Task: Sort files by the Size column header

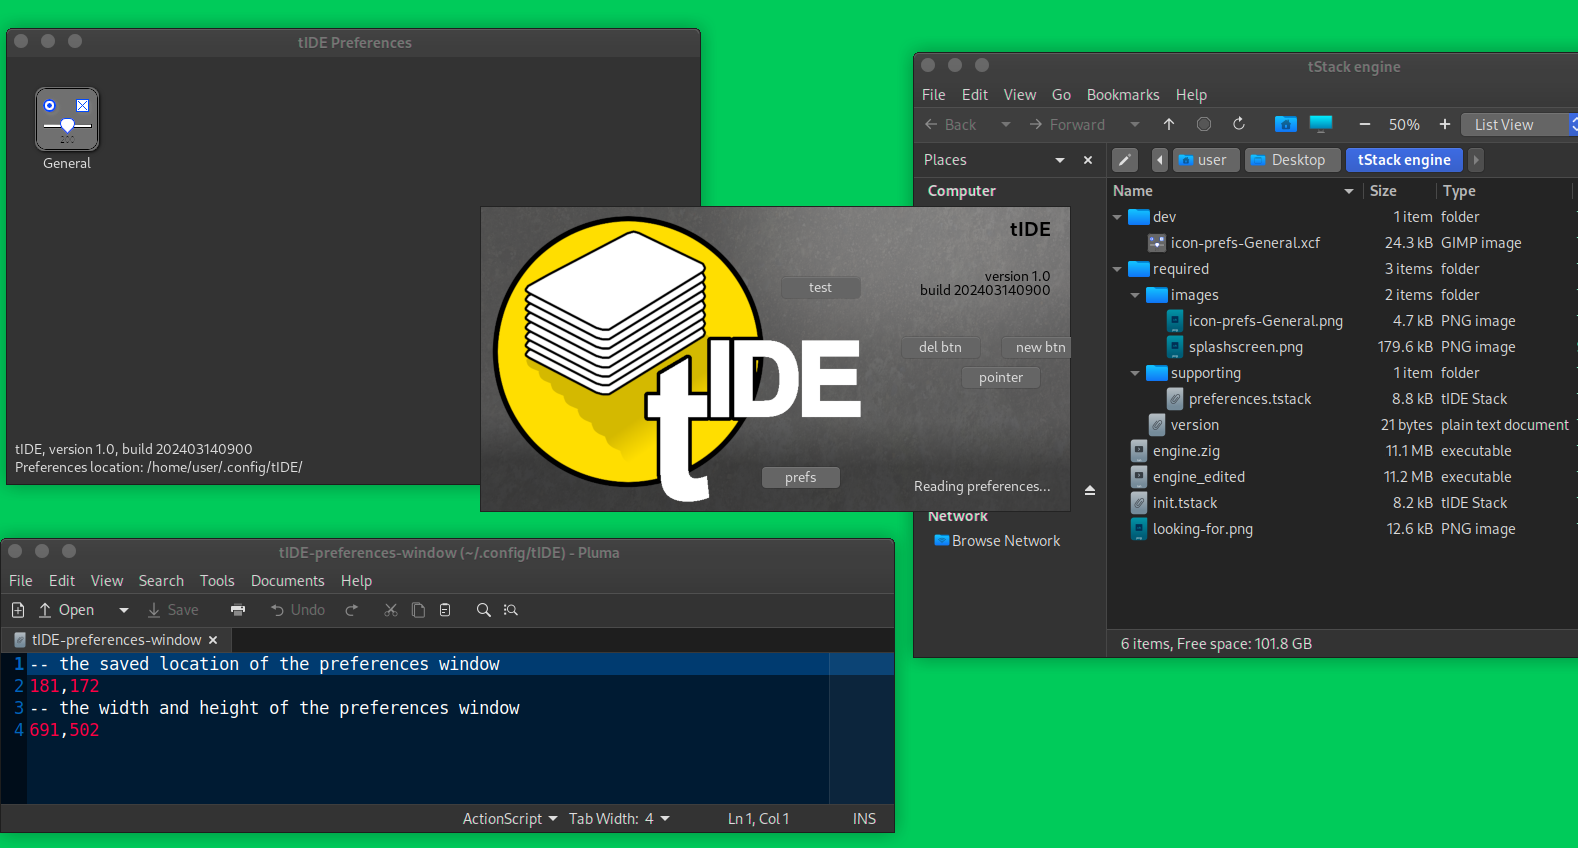Action: coord(1399,191)
